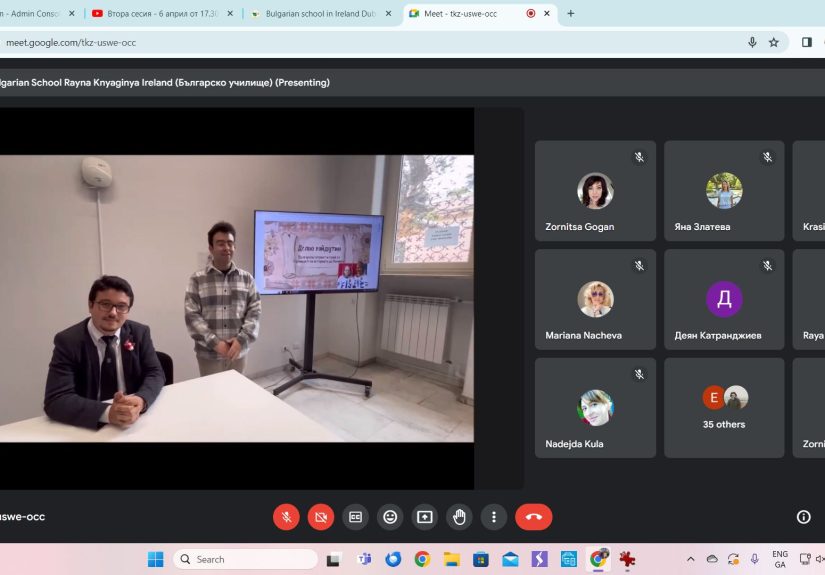825x575 pixels.
Task: Open the Windows Start menu
Action: pos(156,559)
